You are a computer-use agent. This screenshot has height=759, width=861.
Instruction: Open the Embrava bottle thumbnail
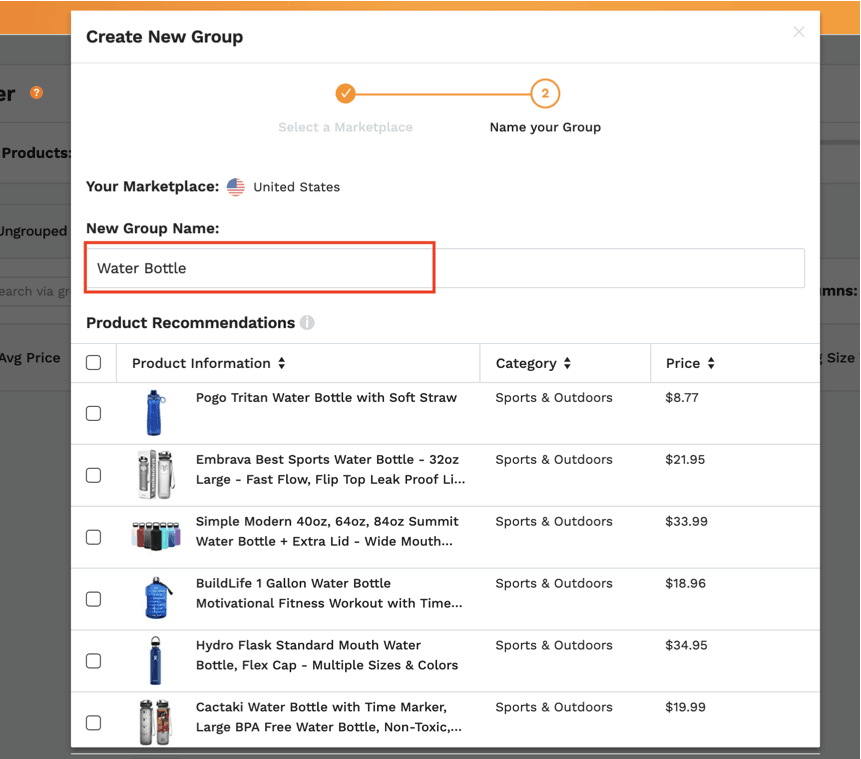pyautogui.click(x=156, y=475)
